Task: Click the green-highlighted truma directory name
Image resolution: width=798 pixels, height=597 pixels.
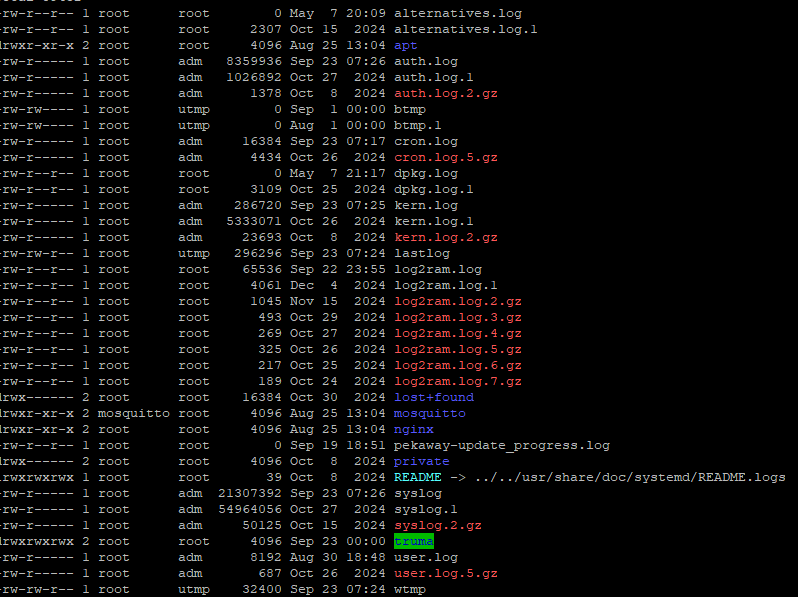Action: click(x=413, y=541)
